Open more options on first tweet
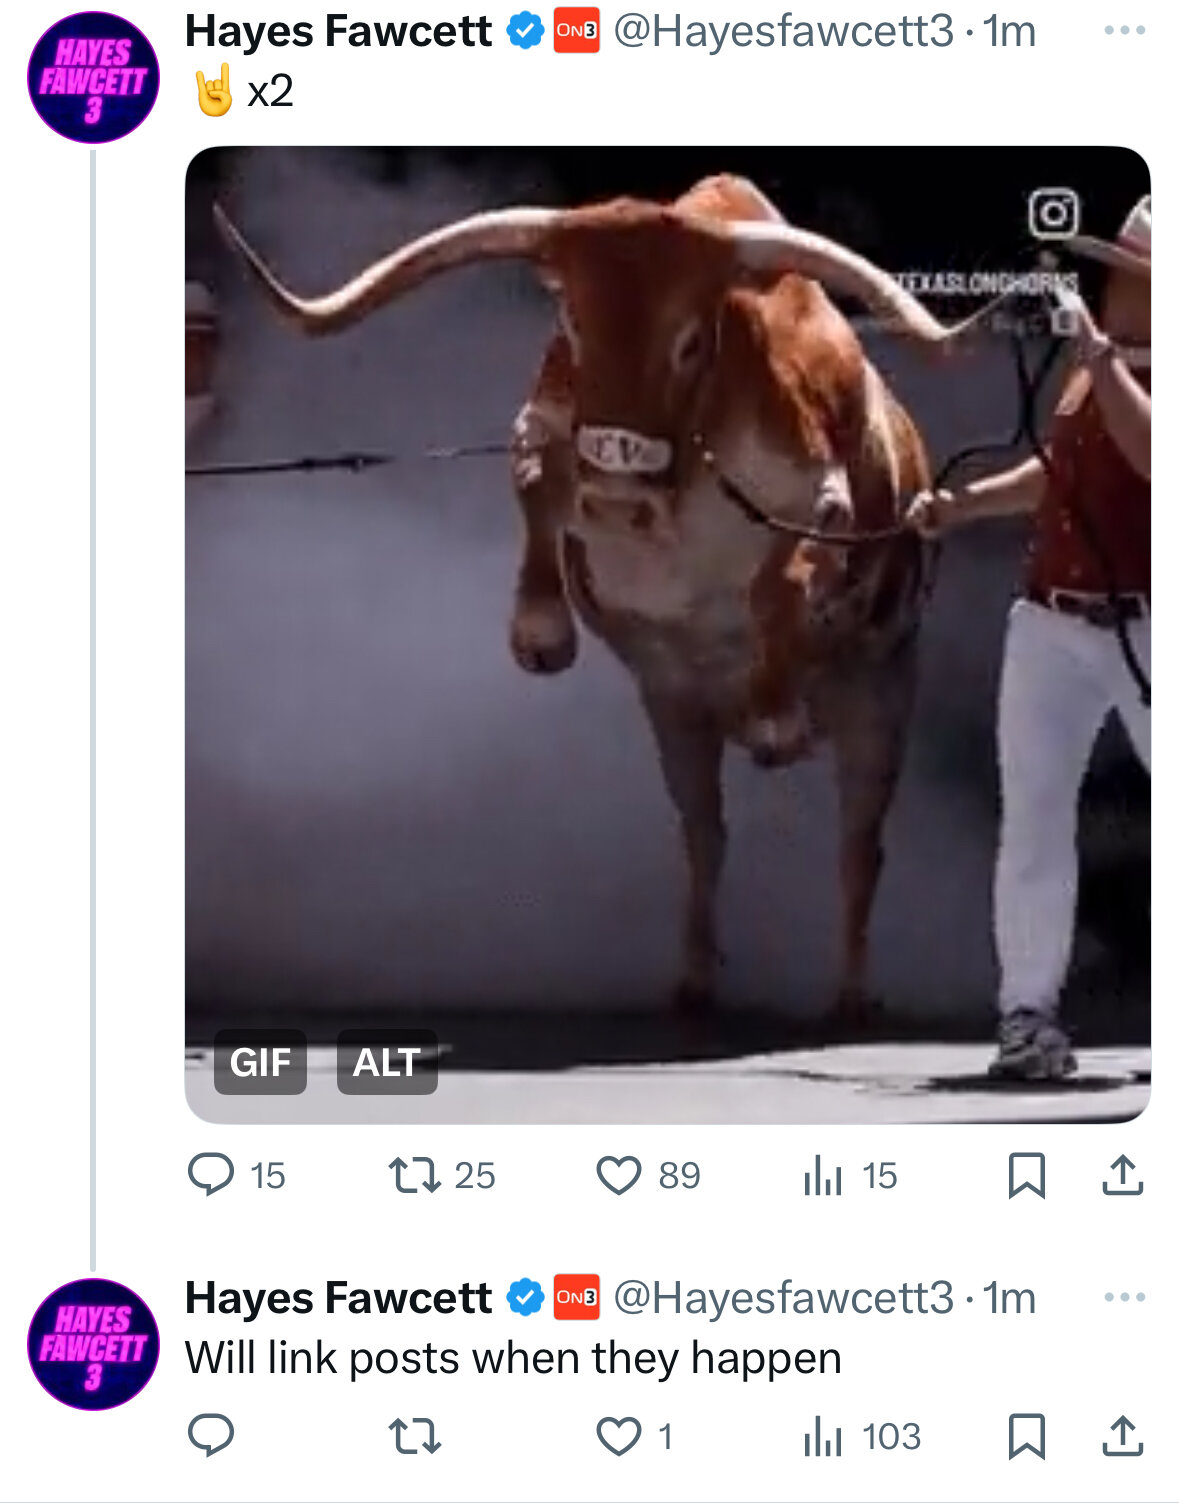1179x1504 pixels. pyautogui.click(x=1124, y=30)
